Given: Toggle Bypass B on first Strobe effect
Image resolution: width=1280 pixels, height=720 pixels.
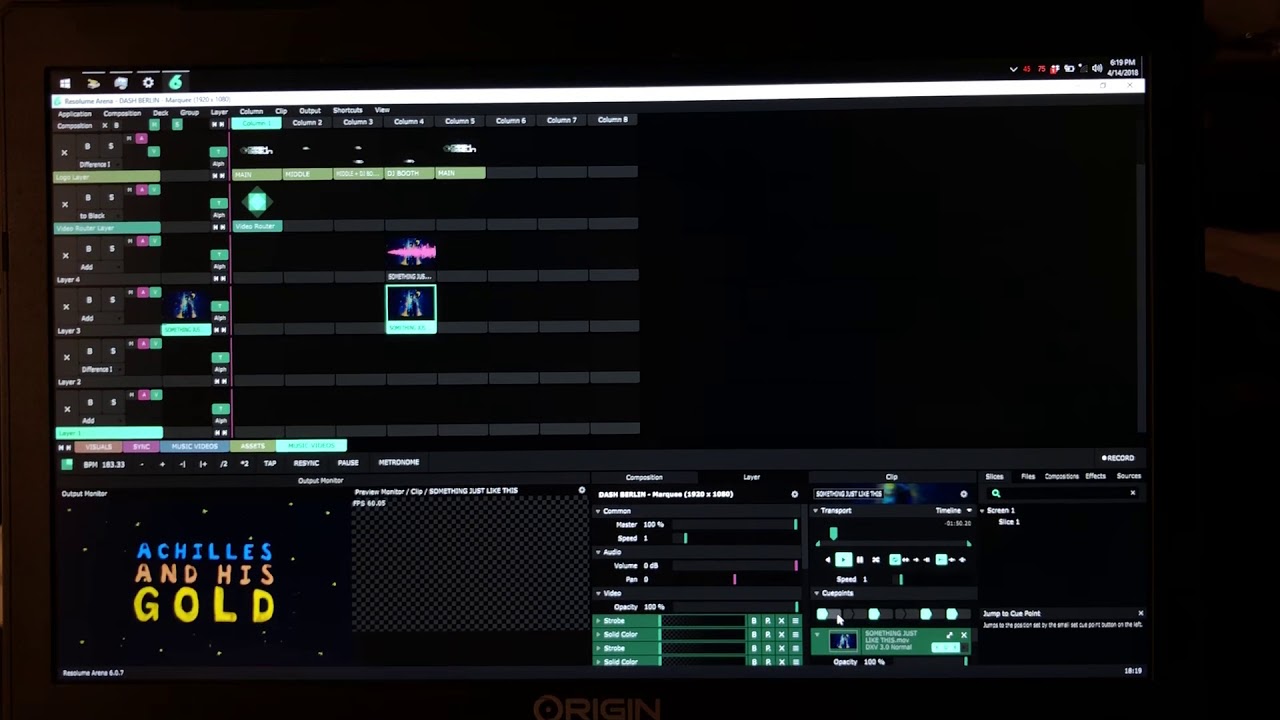Looking at the screenshot, I should point(754,621).
